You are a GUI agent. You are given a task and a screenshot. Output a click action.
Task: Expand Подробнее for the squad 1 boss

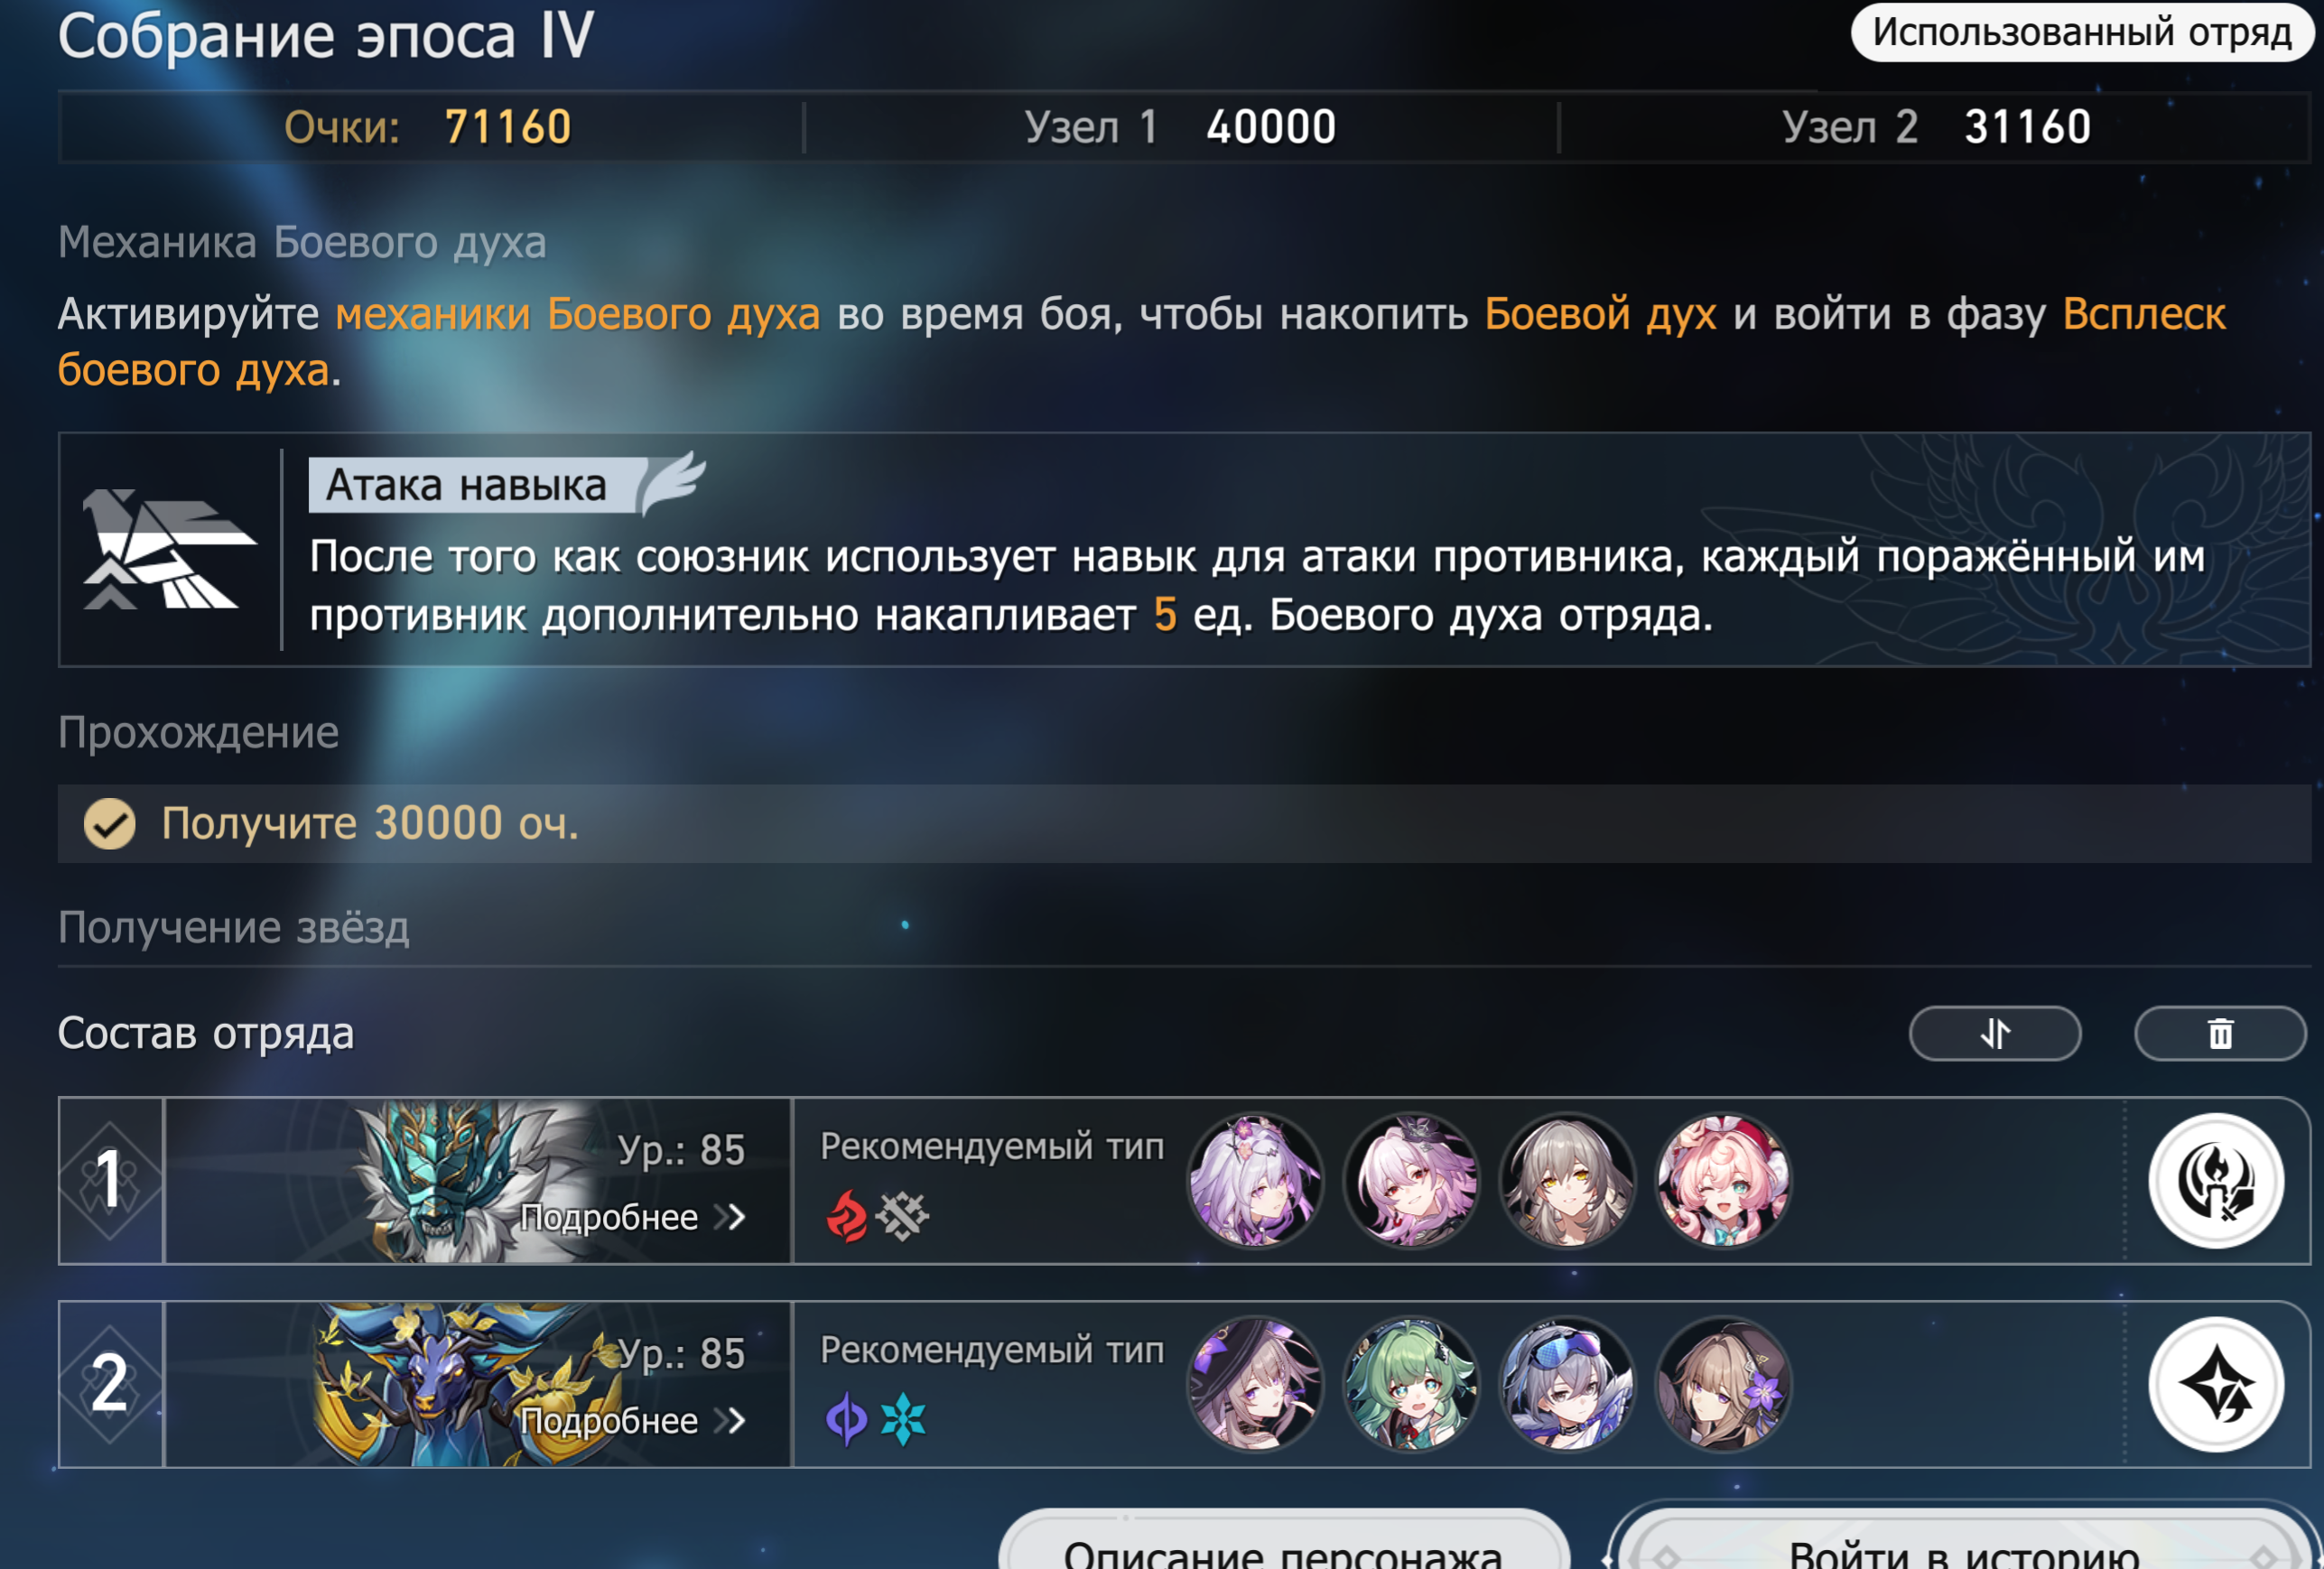pos(633,1217)
